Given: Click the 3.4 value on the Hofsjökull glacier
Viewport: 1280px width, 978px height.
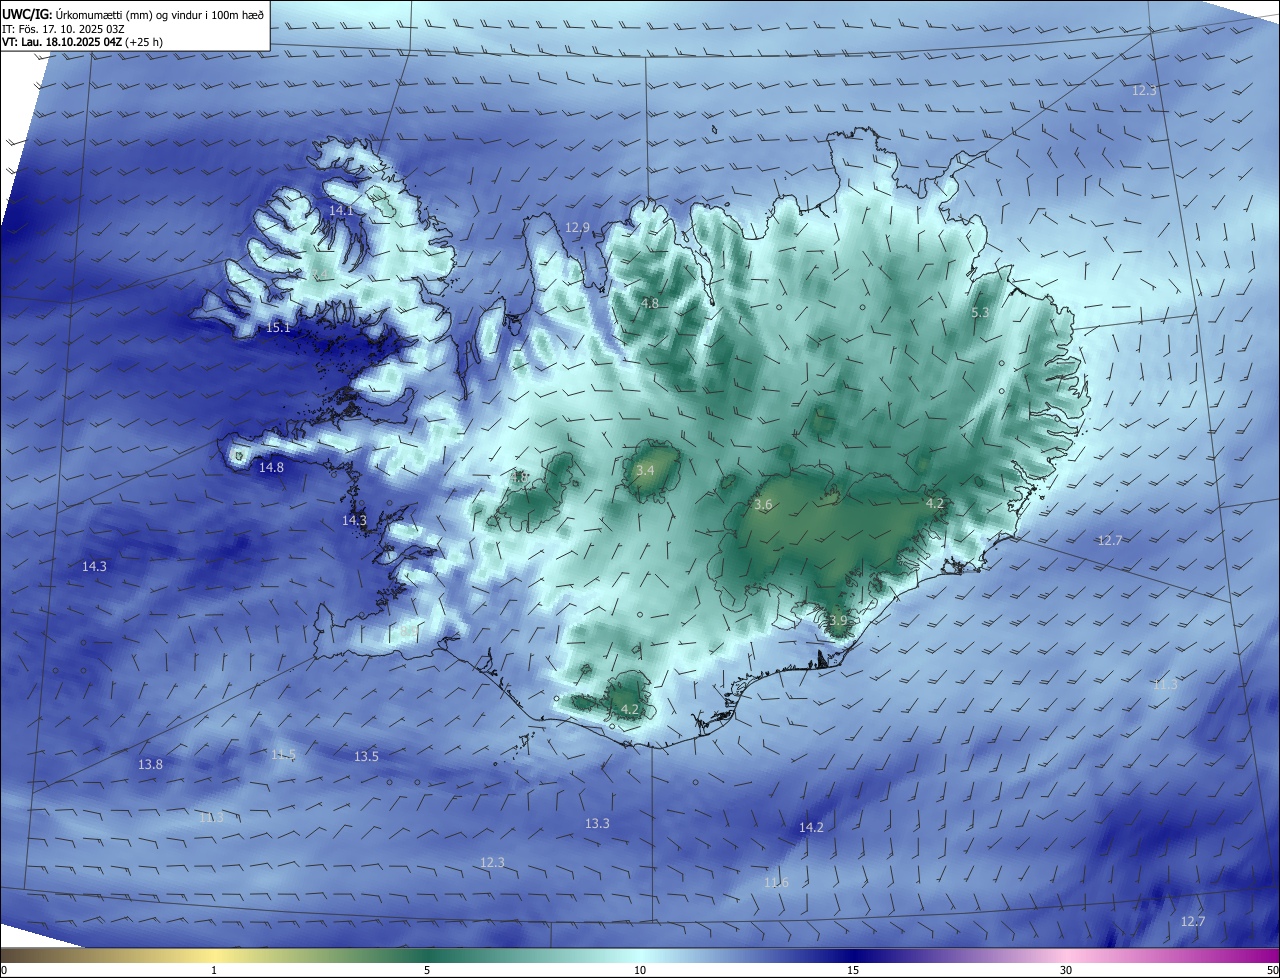Looking at the screenshot, I should point(645,470).
